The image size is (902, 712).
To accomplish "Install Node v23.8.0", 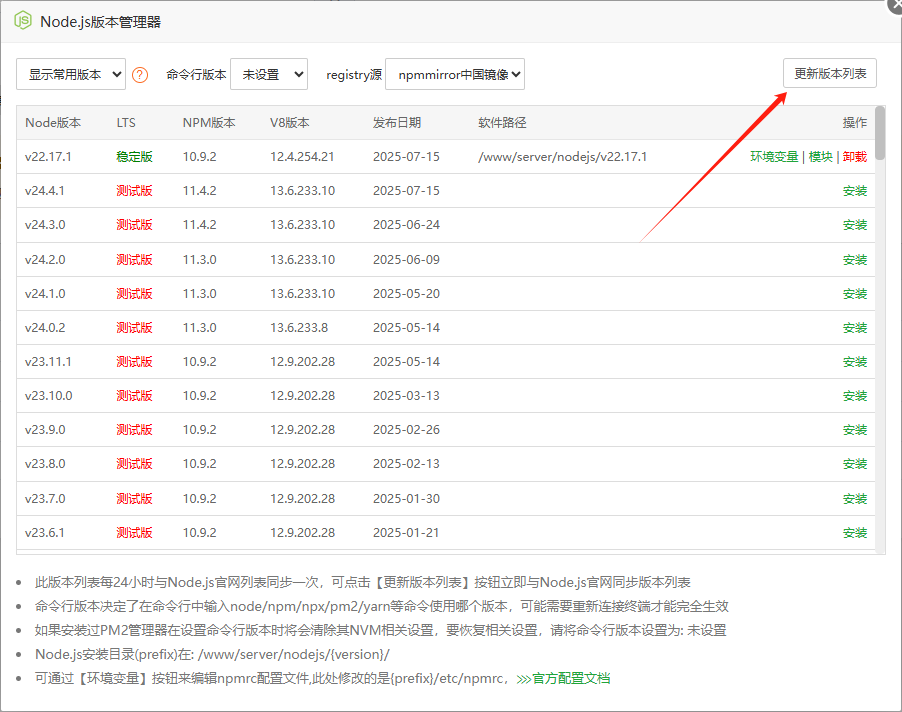I will pyautogui.click(x=855, y=464).
